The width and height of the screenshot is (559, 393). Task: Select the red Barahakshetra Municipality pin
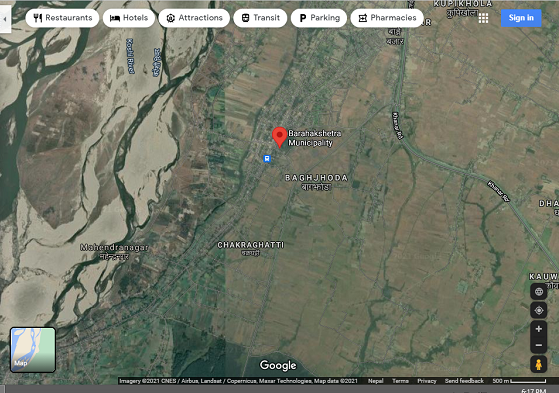pyautogui.click(x=280, y=137)
